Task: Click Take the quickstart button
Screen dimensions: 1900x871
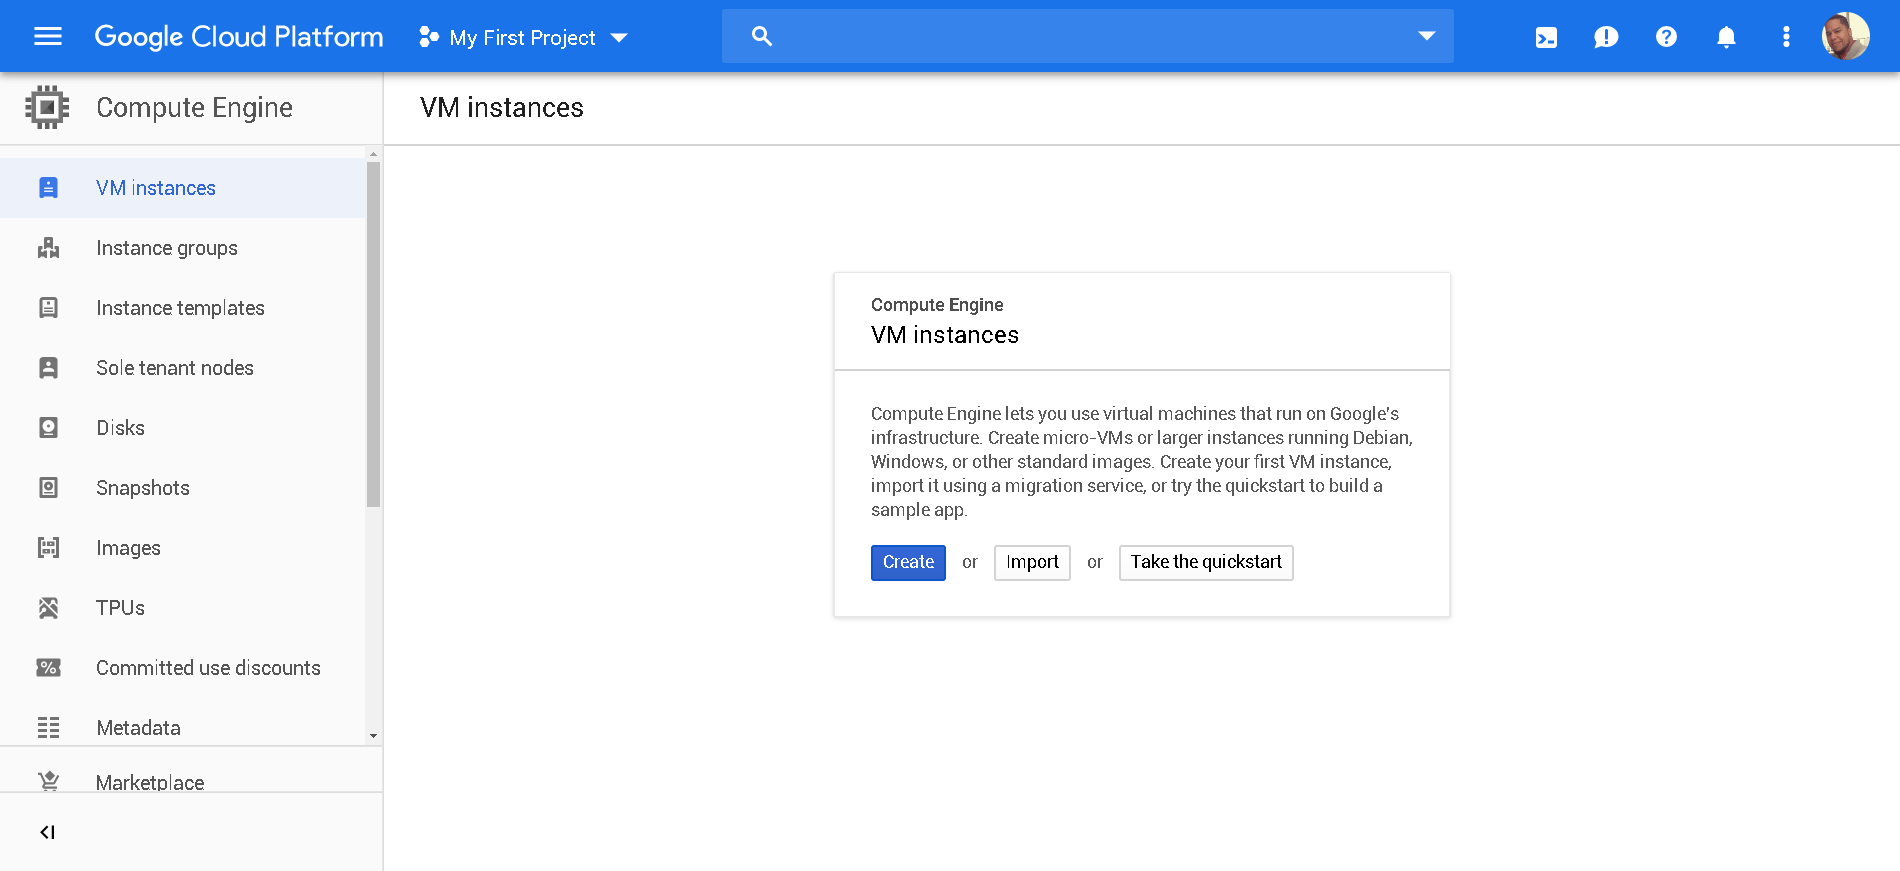Action: 1206,562
